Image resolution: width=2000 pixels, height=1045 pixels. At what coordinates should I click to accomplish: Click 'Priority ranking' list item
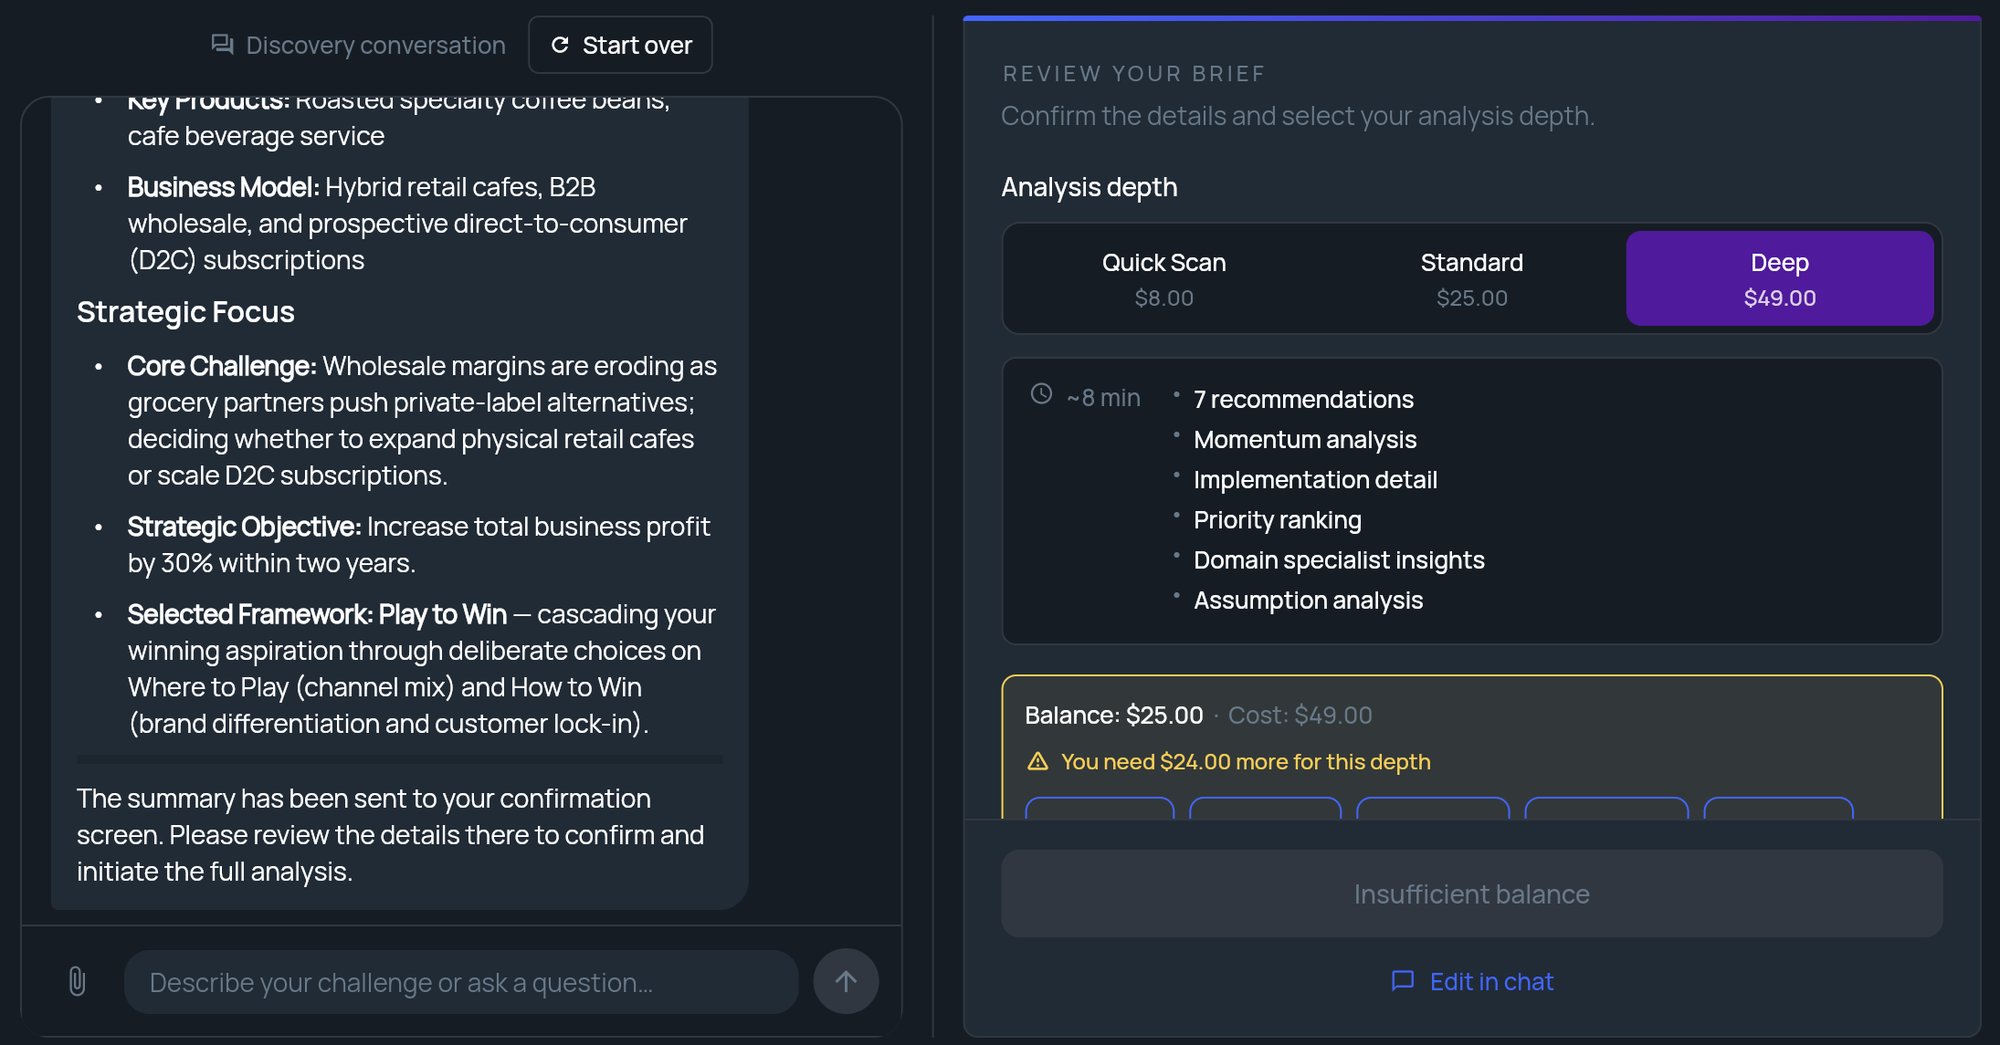(x=1277, y=520)
